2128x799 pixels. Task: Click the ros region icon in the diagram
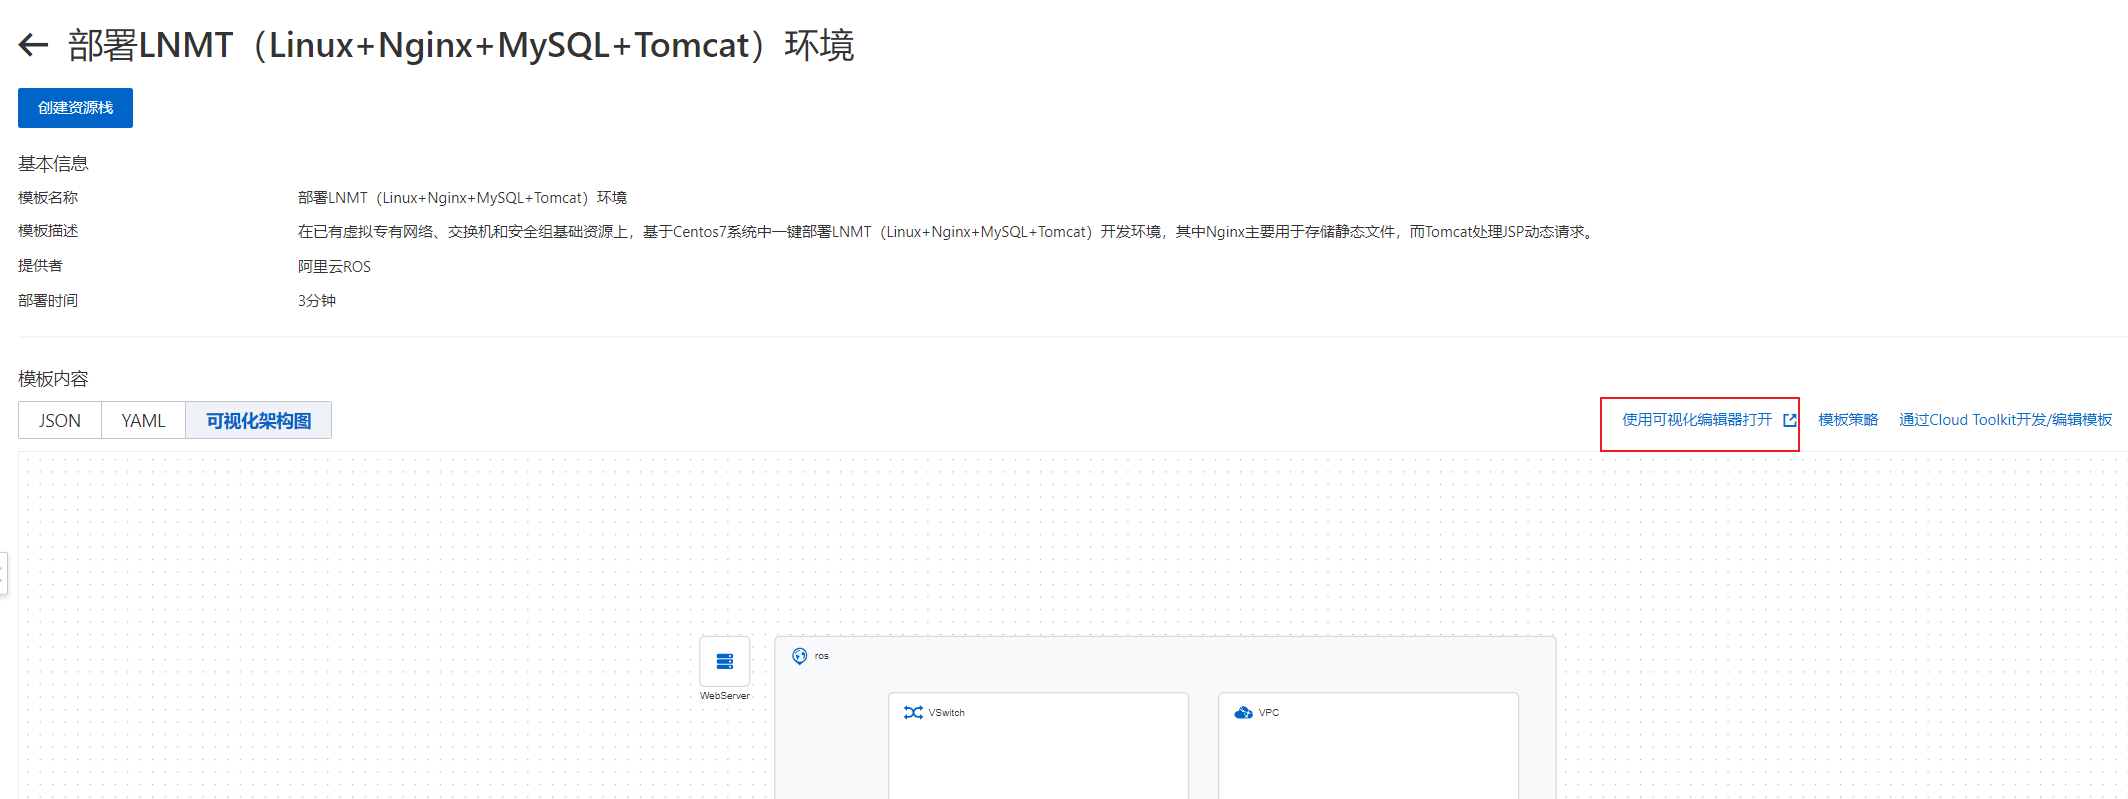pos(800,656)
